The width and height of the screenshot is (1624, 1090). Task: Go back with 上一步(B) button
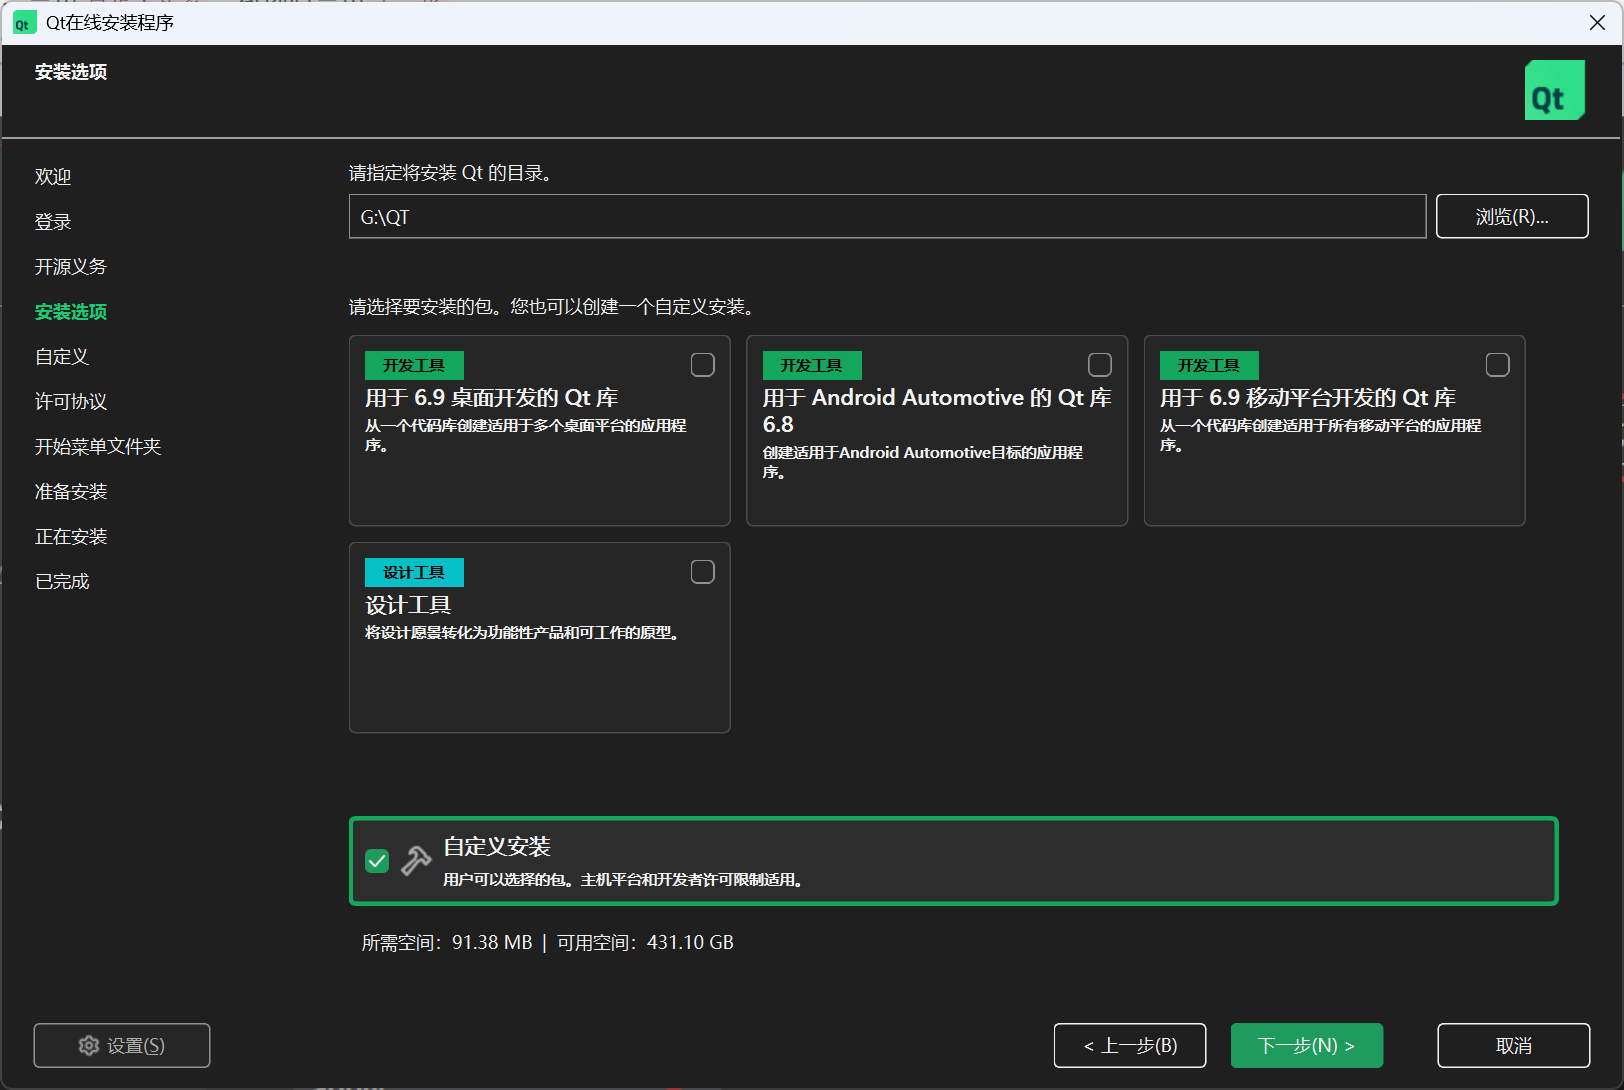(1130, 1045)
